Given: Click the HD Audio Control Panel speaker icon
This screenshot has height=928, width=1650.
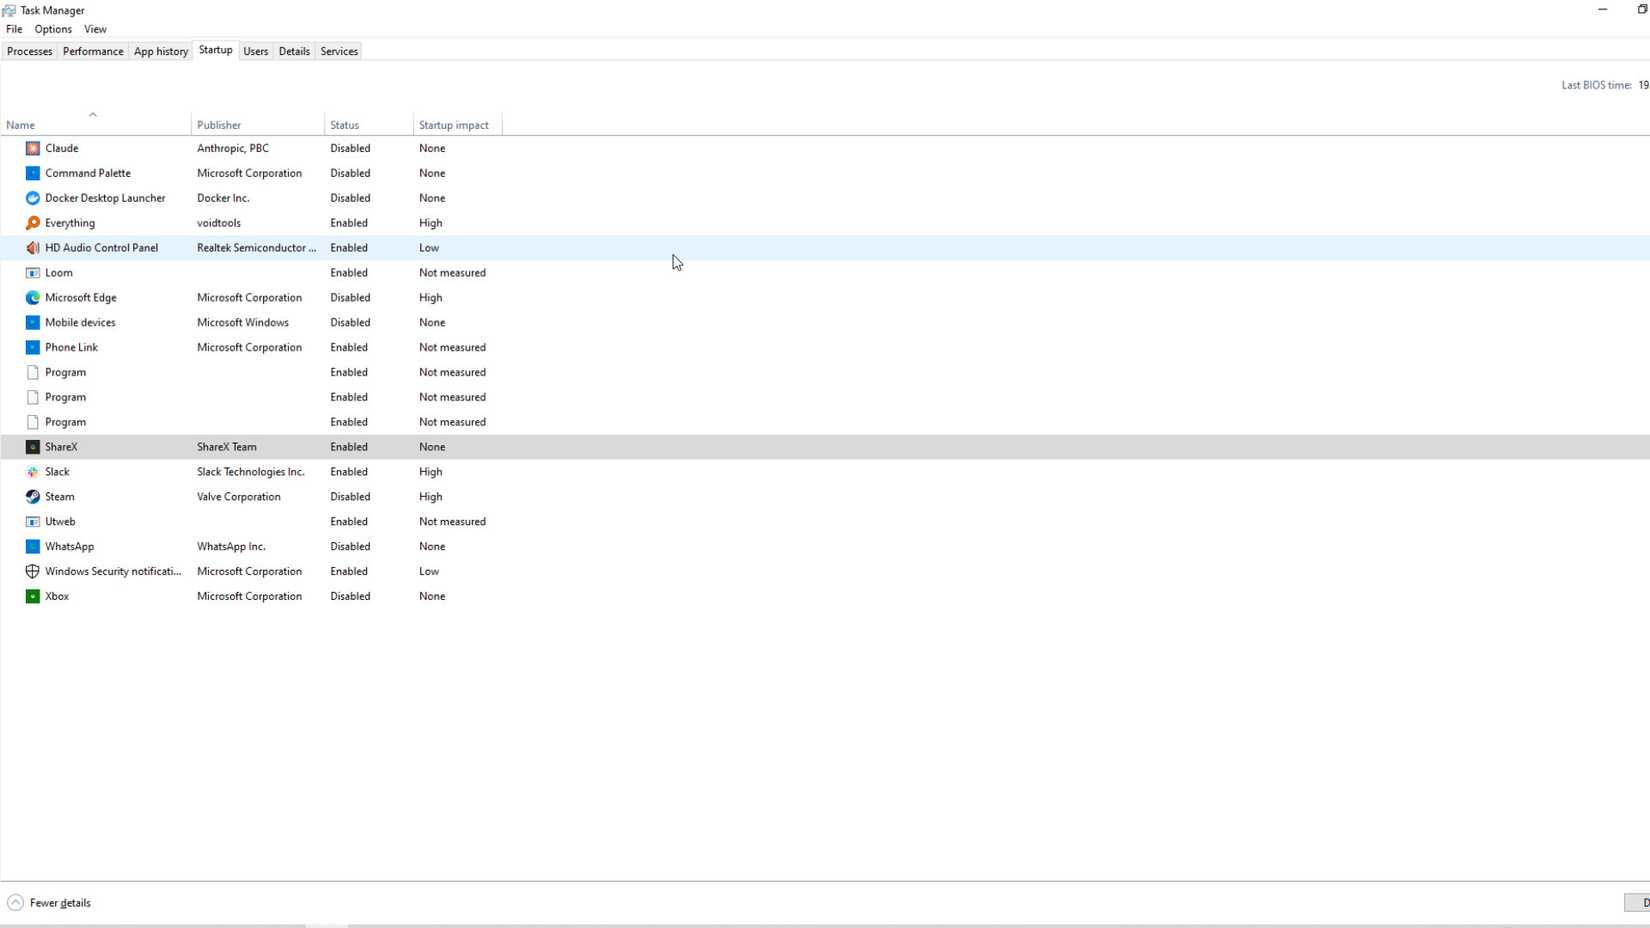Looking at the screenshot, I should click(33, 248).
